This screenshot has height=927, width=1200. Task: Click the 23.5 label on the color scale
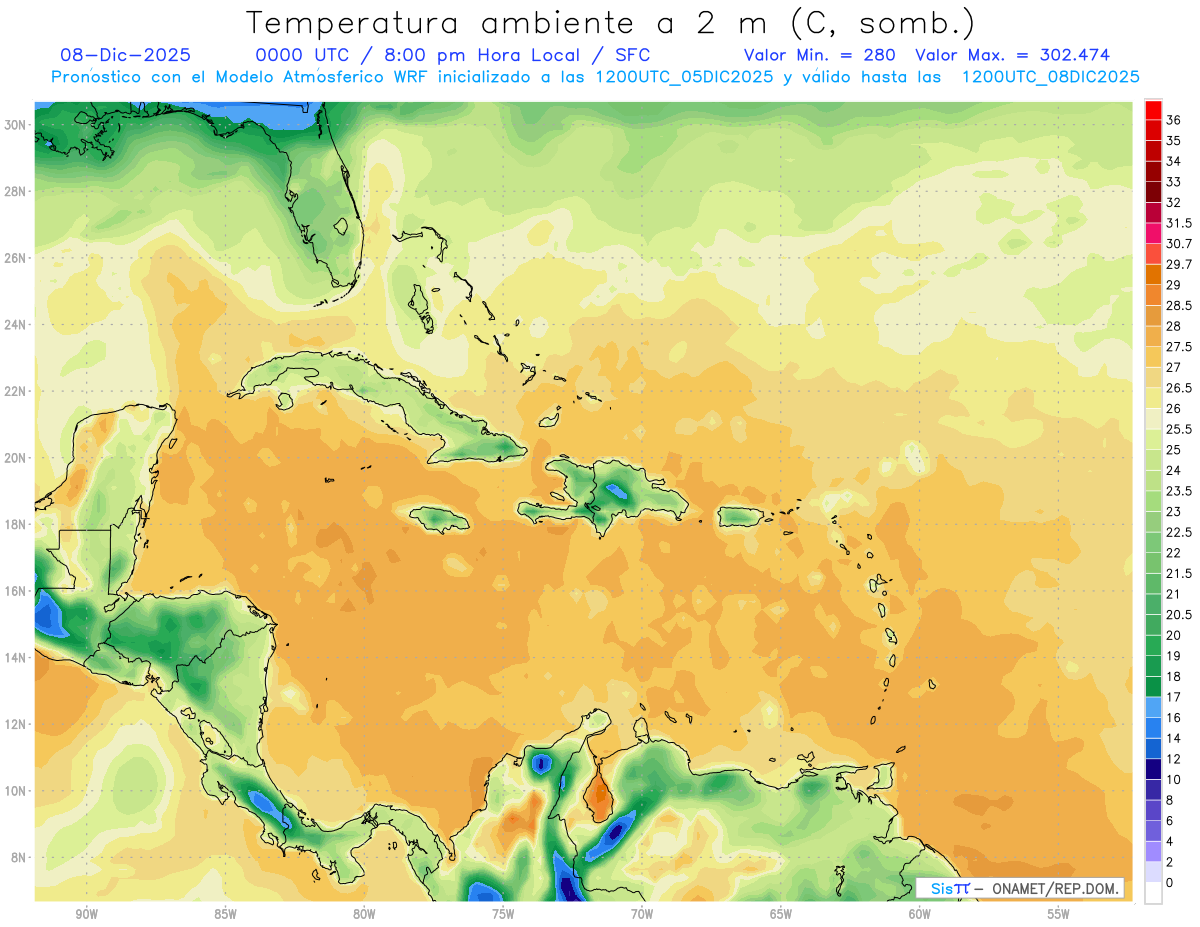click(x=1178, y=491)
